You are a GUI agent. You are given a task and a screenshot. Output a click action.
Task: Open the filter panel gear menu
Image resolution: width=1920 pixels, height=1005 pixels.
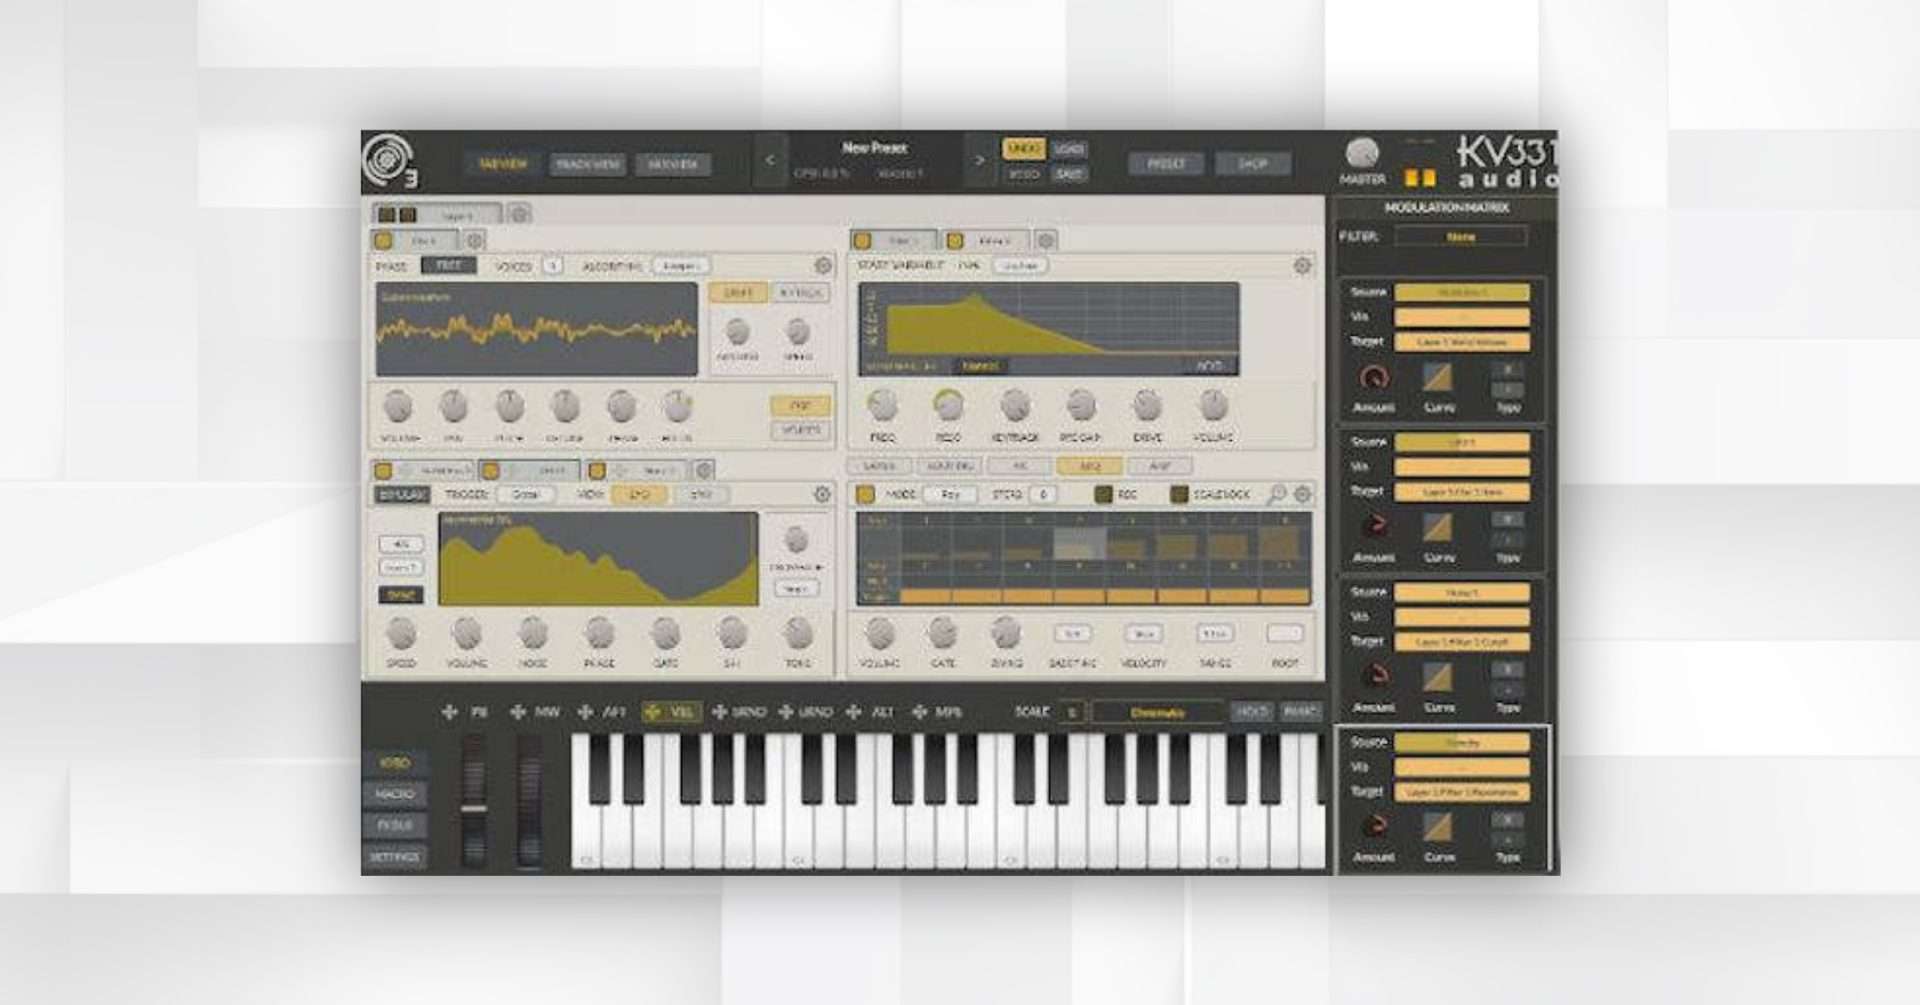[1302, 266]
